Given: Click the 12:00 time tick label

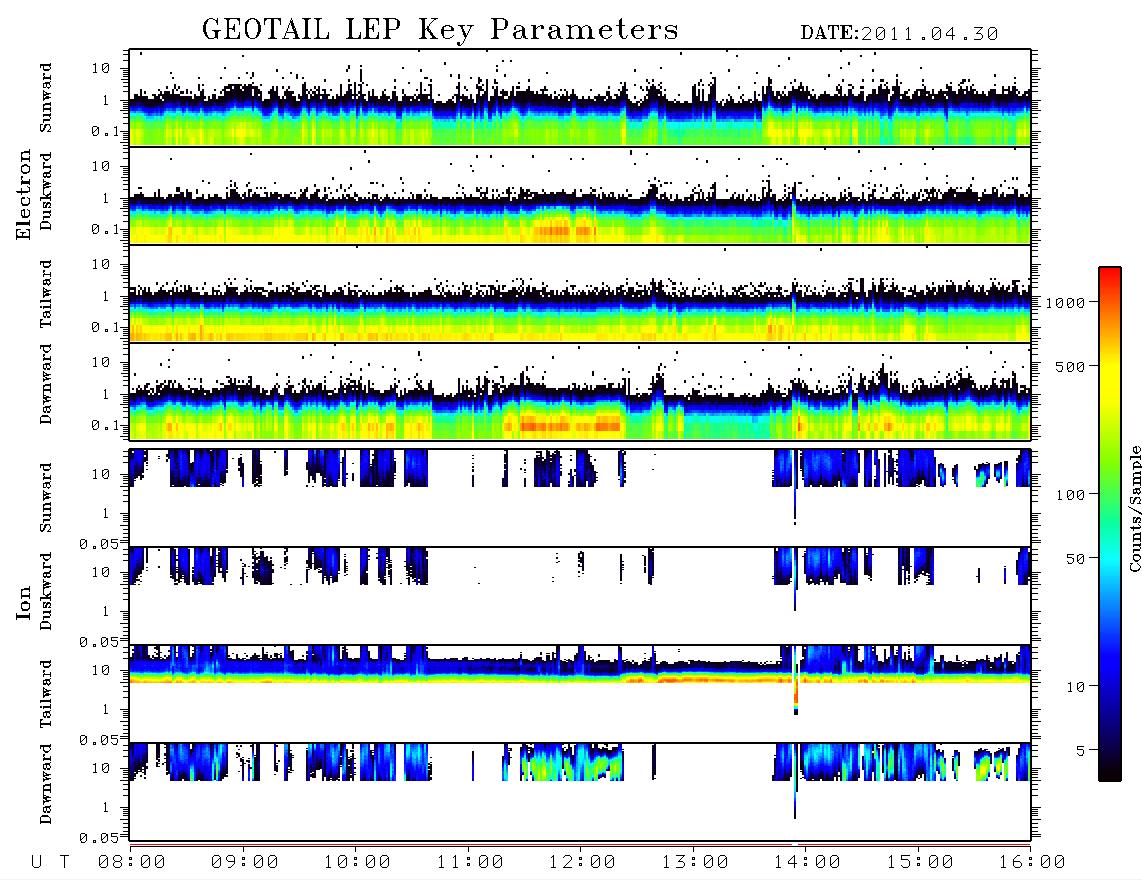Looking at the screenshot, I should coord(582,862).
